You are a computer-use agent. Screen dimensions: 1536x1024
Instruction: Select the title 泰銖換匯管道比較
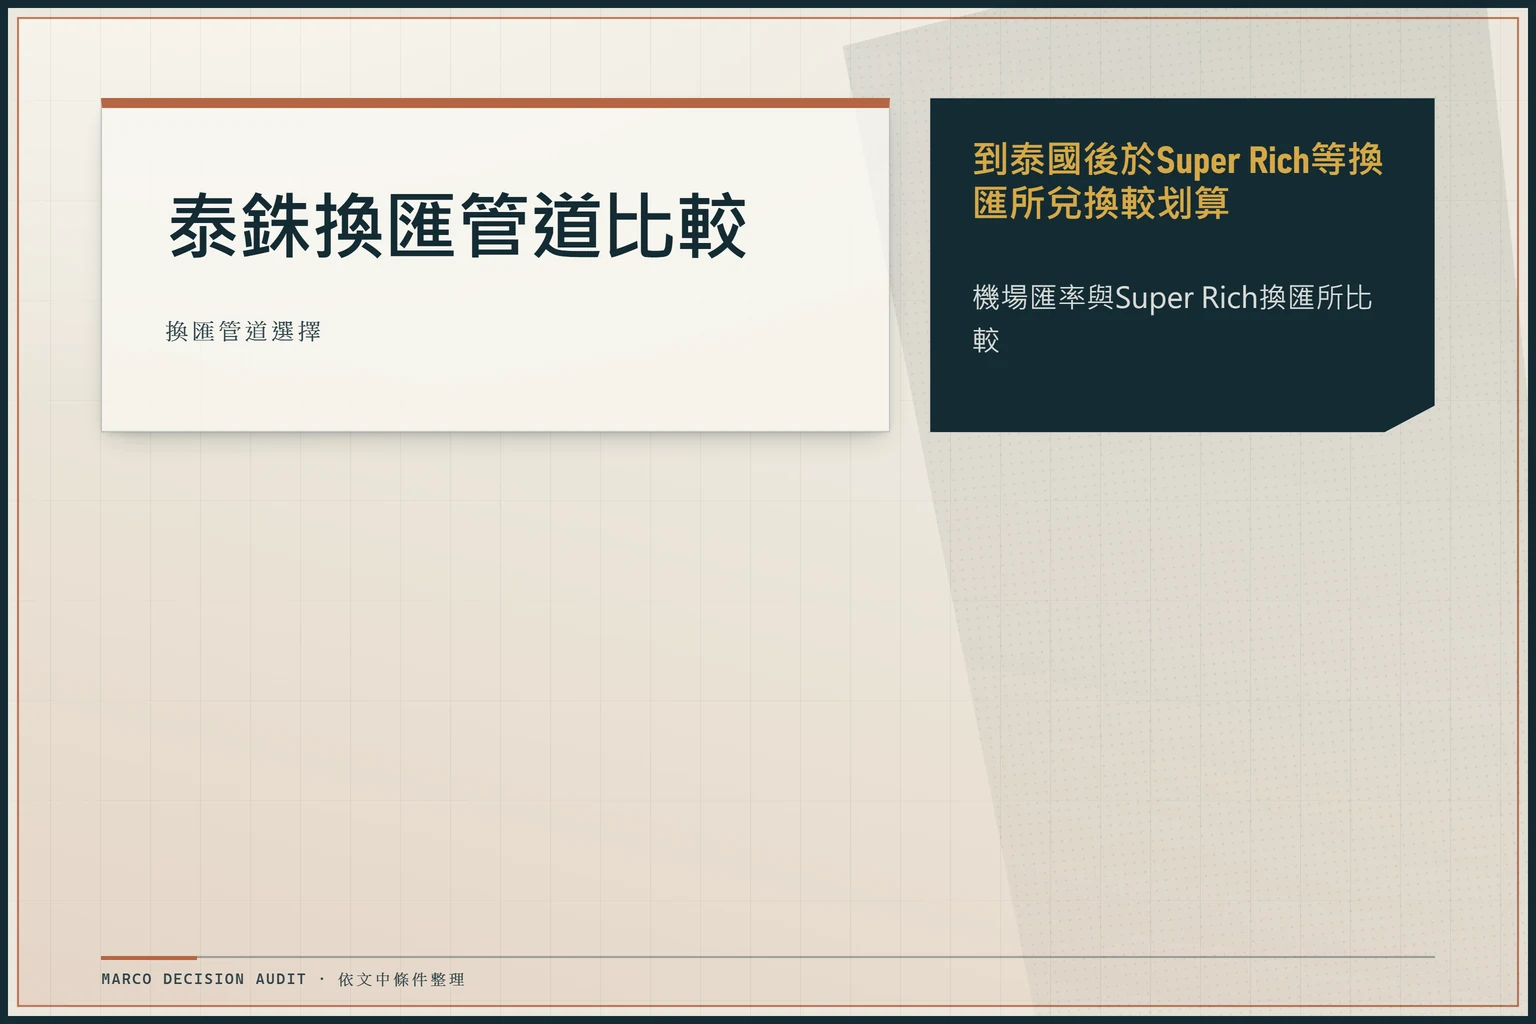pos(457,227)
